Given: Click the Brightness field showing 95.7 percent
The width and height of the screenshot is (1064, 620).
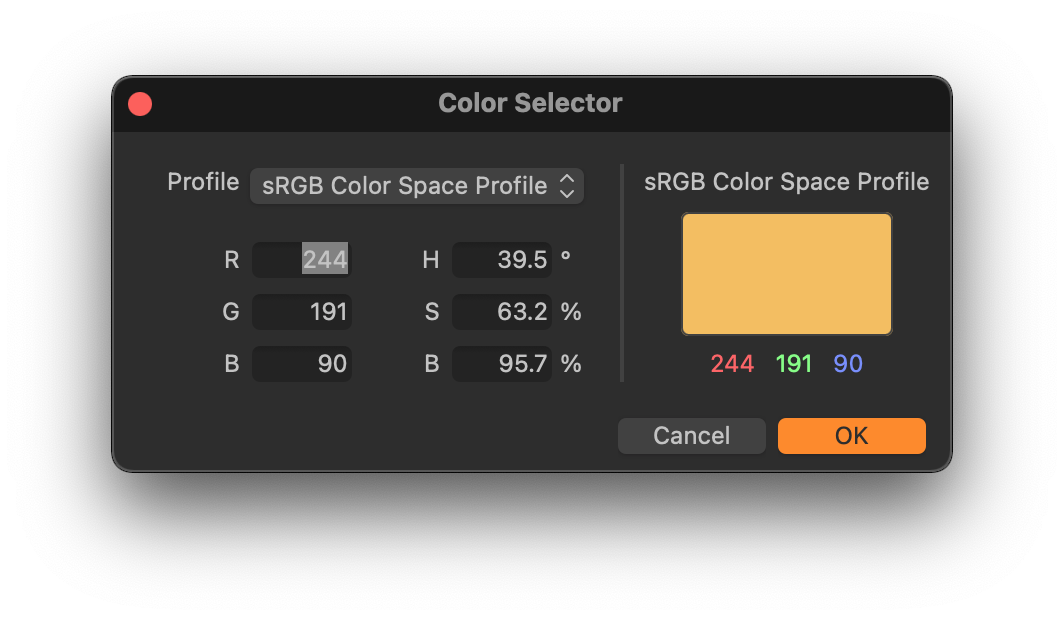Looking at the screenshot, I should pyautogui.click(x=502, y=363).
